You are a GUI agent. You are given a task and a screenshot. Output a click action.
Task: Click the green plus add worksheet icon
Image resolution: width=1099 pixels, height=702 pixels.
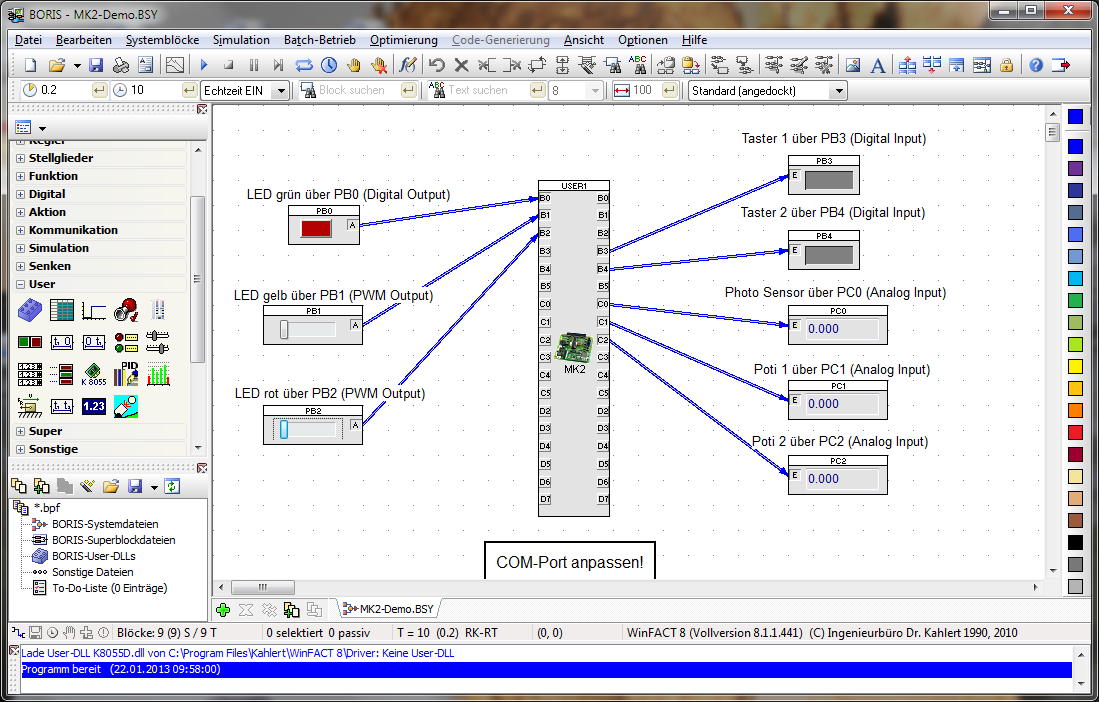click(224, 610)
